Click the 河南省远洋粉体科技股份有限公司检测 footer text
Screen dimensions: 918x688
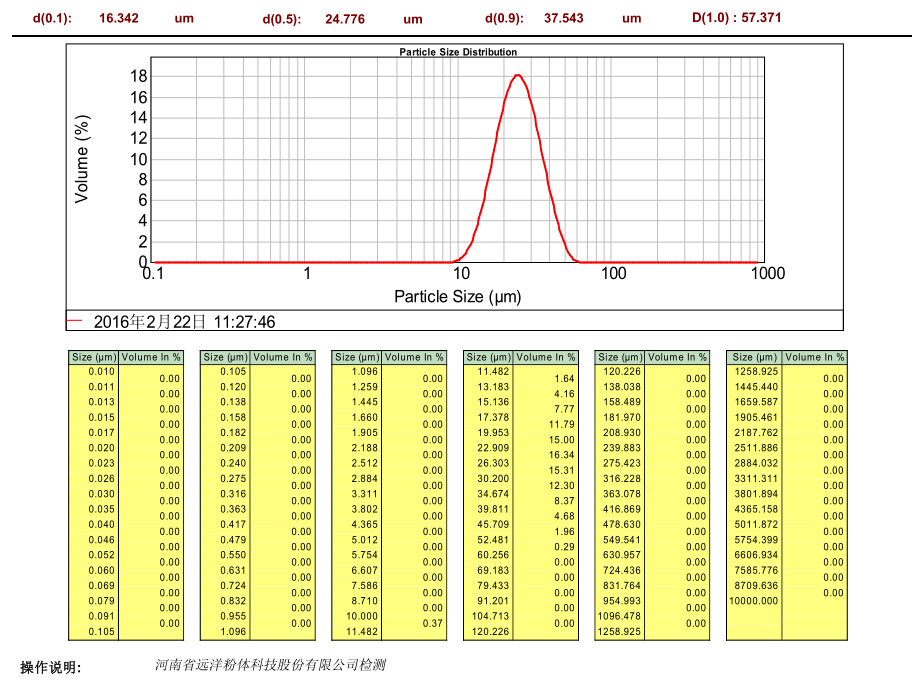pyautogui.click(x=270, y=665)
